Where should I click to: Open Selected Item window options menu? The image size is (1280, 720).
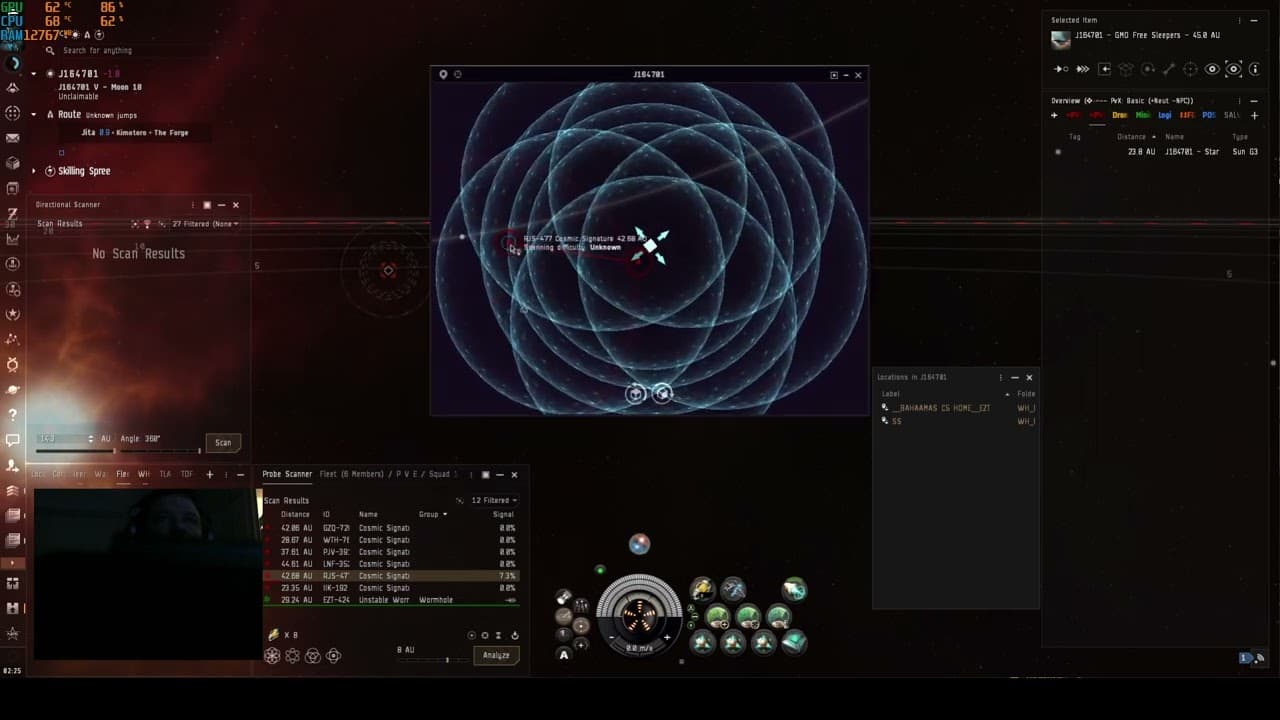[1240, 20]
